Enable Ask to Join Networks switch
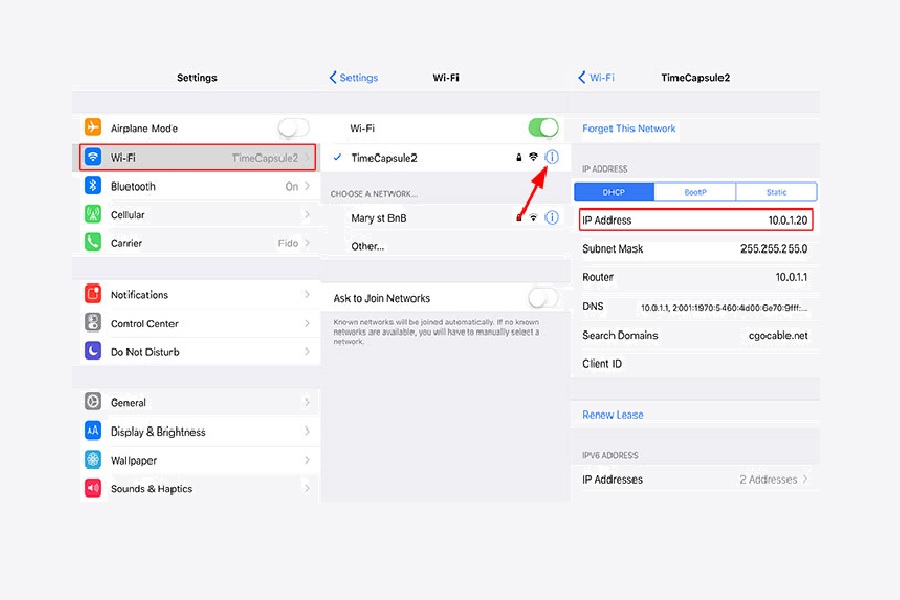 (x=543, y=298)
